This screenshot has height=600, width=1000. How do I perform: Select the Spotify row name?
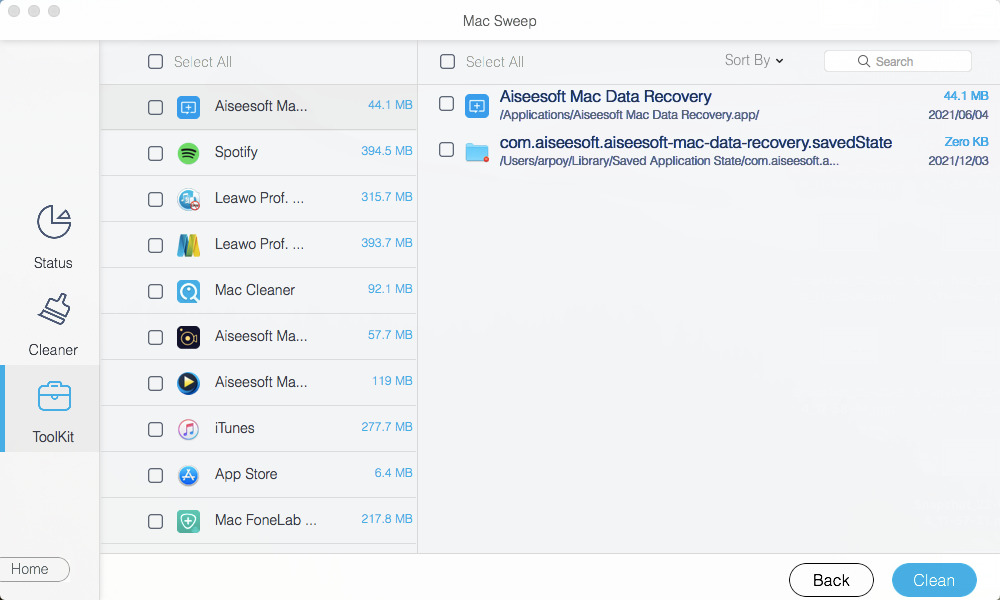(236, 152)
